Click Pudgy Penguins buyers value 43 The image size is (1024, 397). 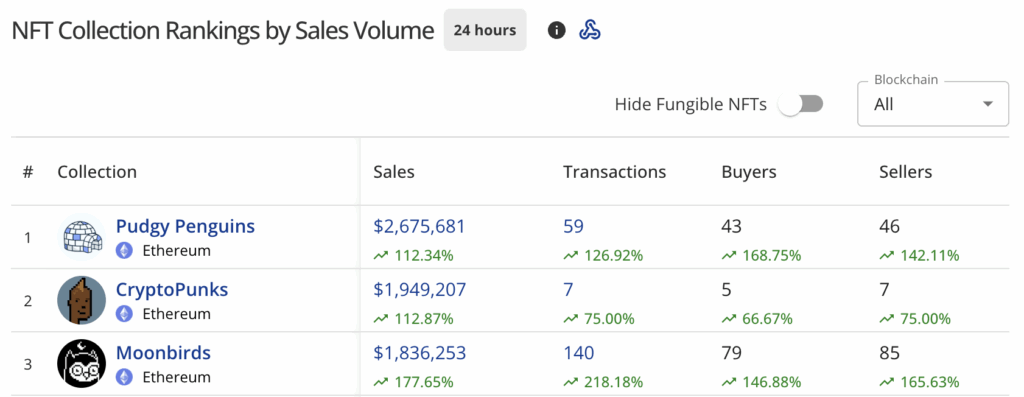(731, 227)
